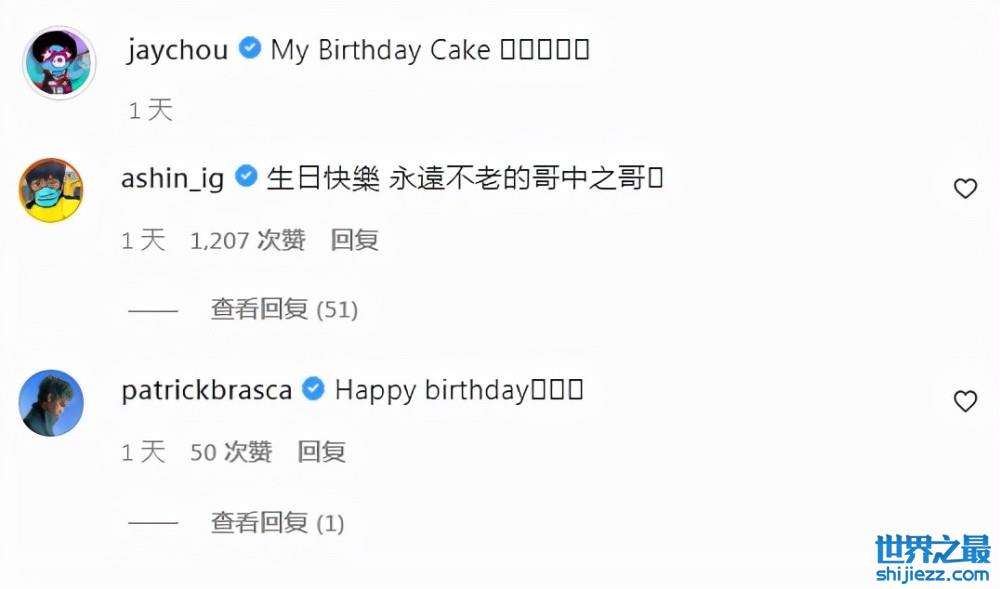Reply to patrickbrasca's comment via 回复
This screenshot has height=589, width=1000.
point(321,452)
